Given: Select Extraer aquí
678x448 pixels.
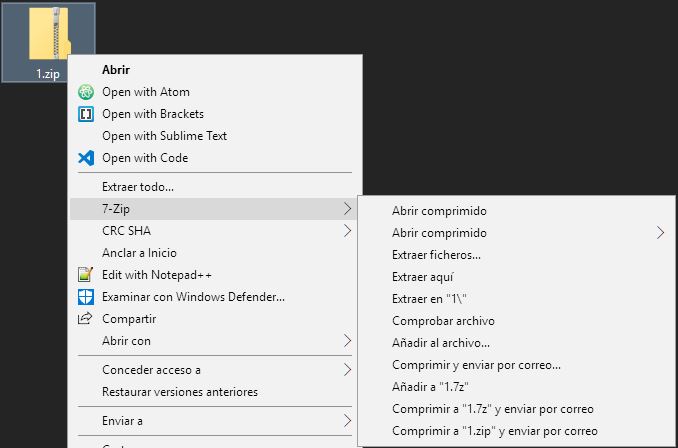Looking at the screenshot, I should (x=516, y=277).
